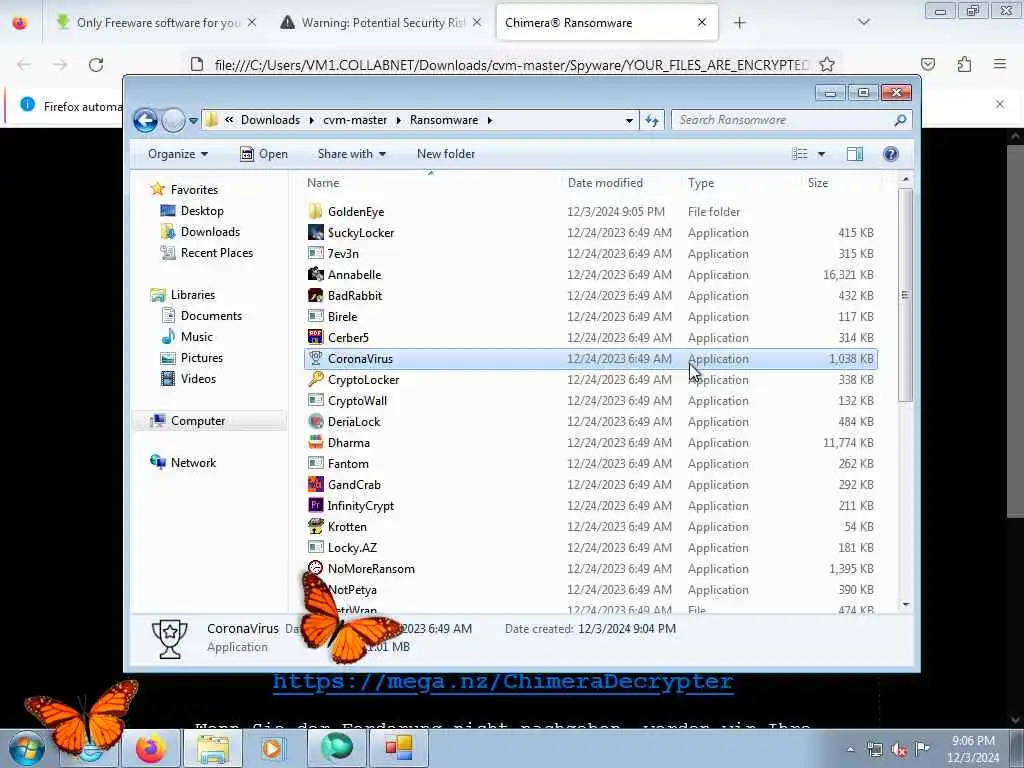Open the GoldenEye folder icon

(x=315, y=211)
